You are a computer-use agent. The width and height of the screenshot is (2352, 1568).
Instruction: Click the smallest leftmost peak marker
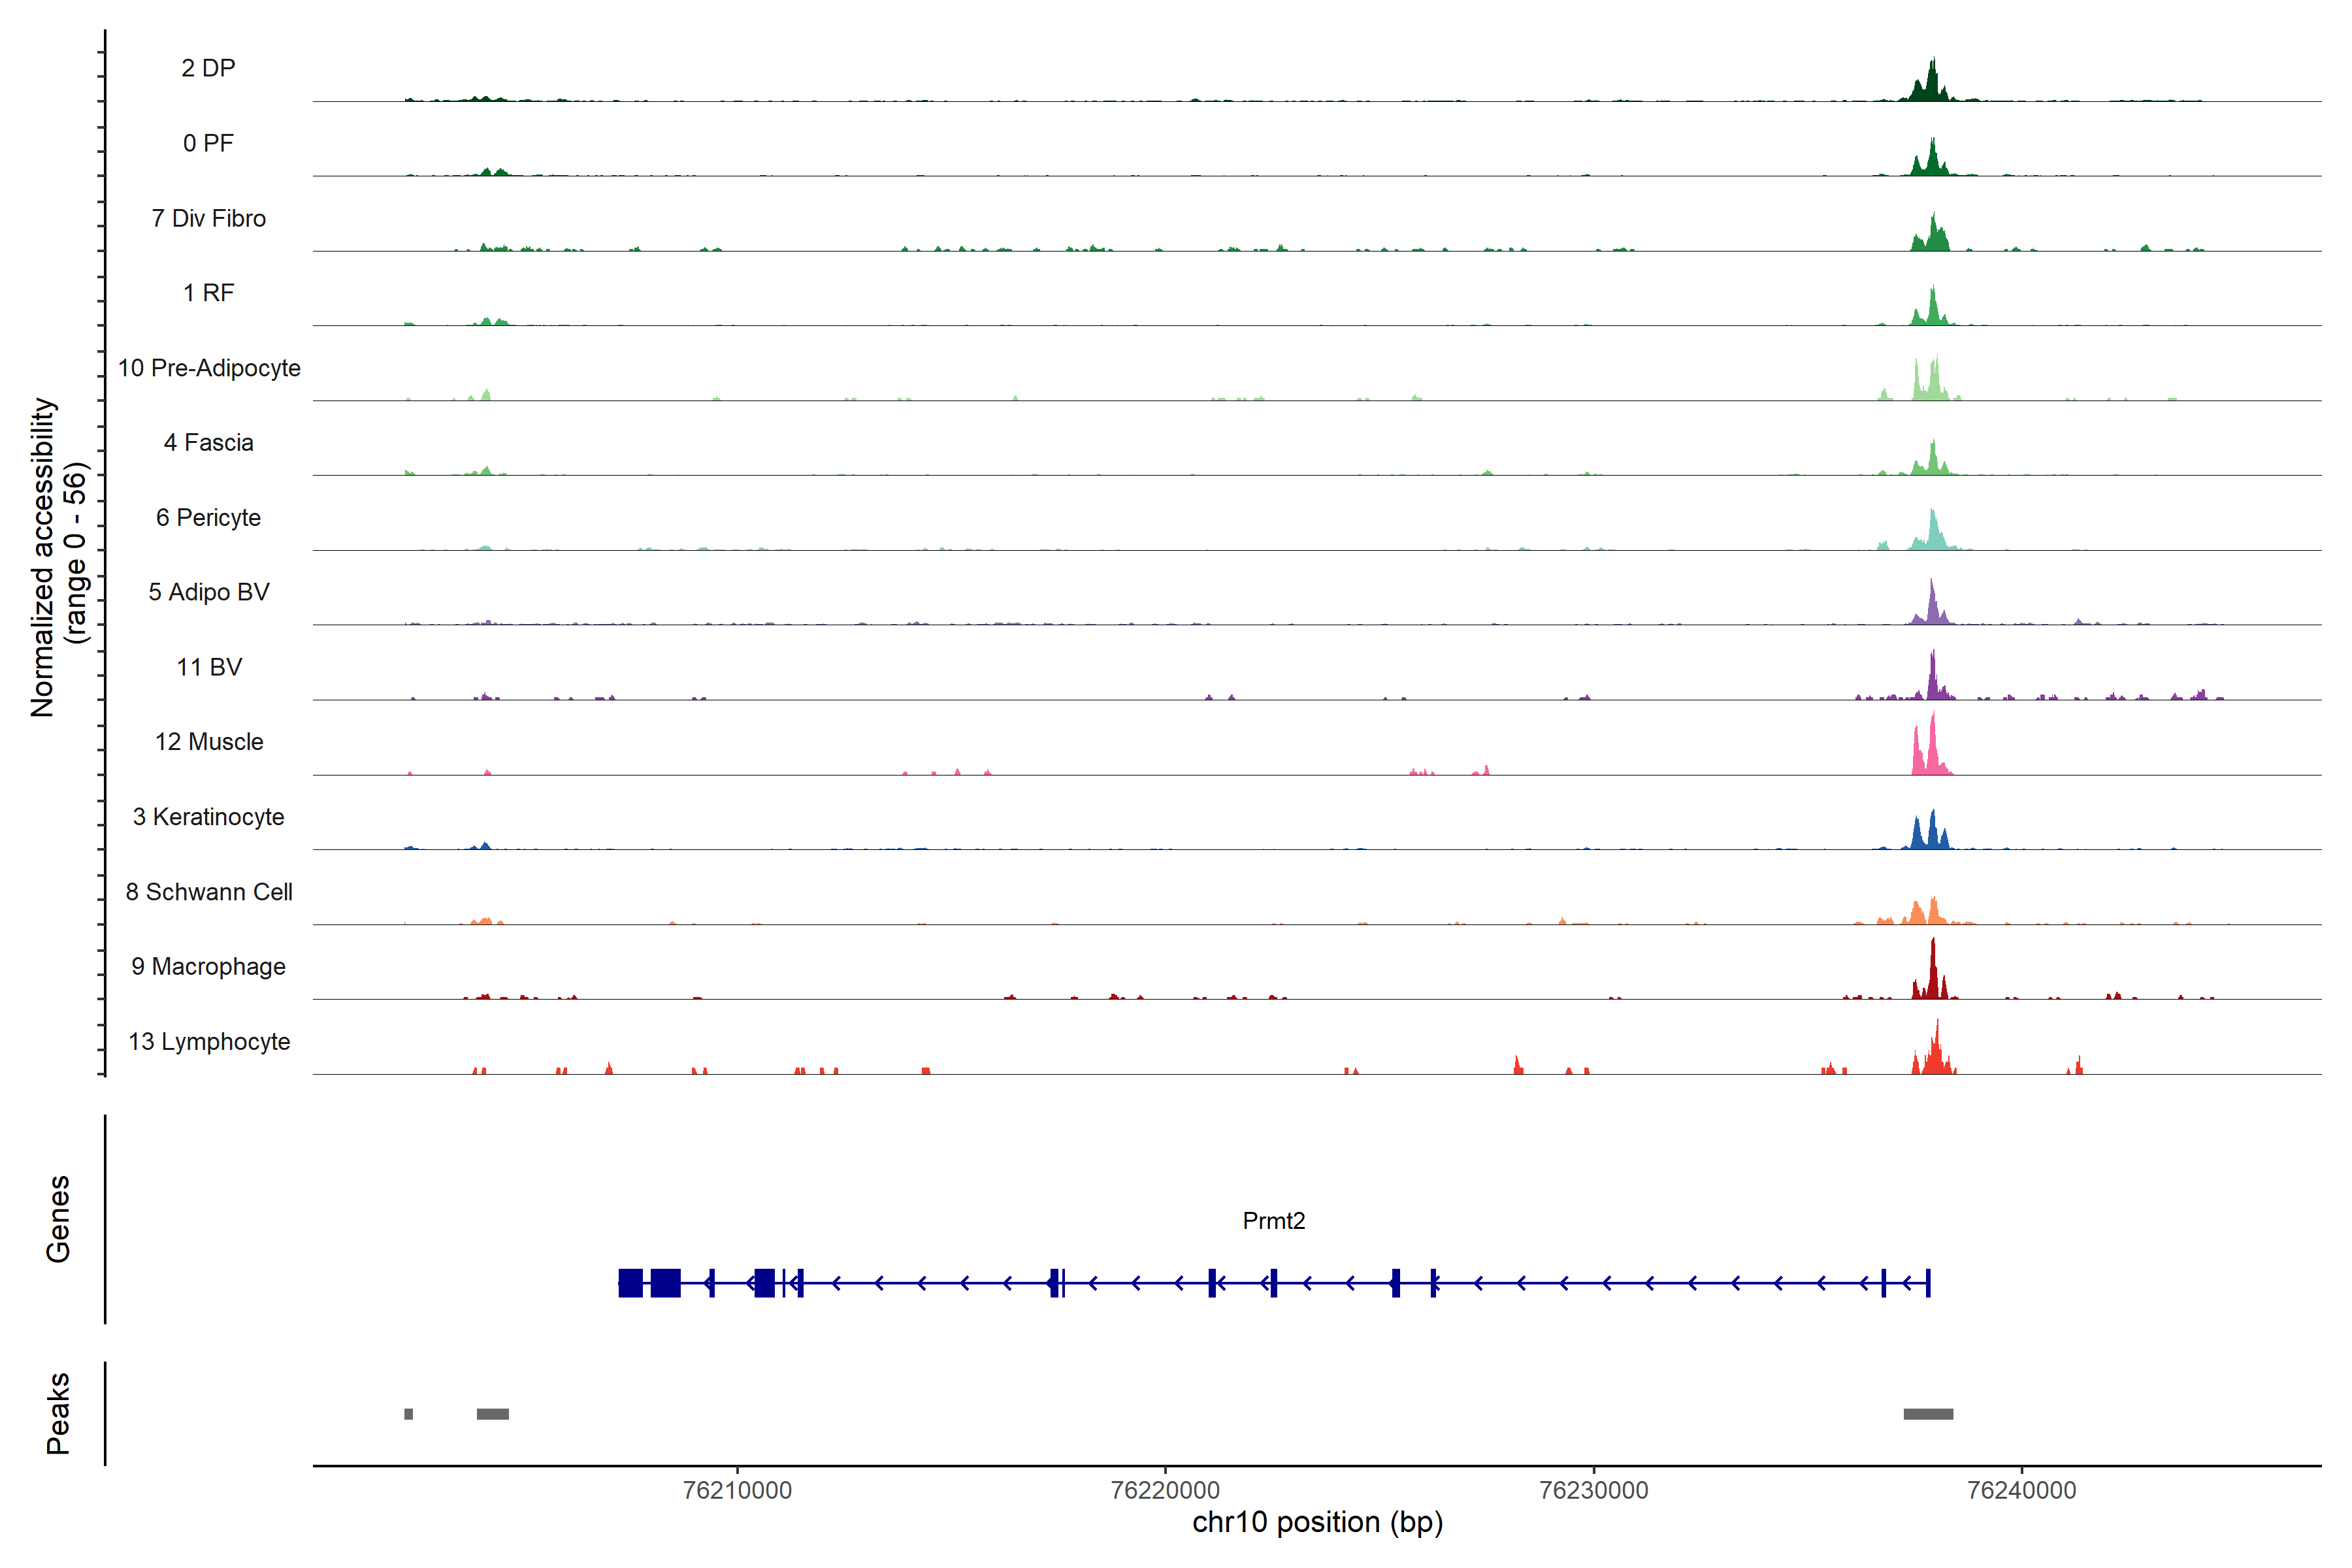coord(408,1413)
